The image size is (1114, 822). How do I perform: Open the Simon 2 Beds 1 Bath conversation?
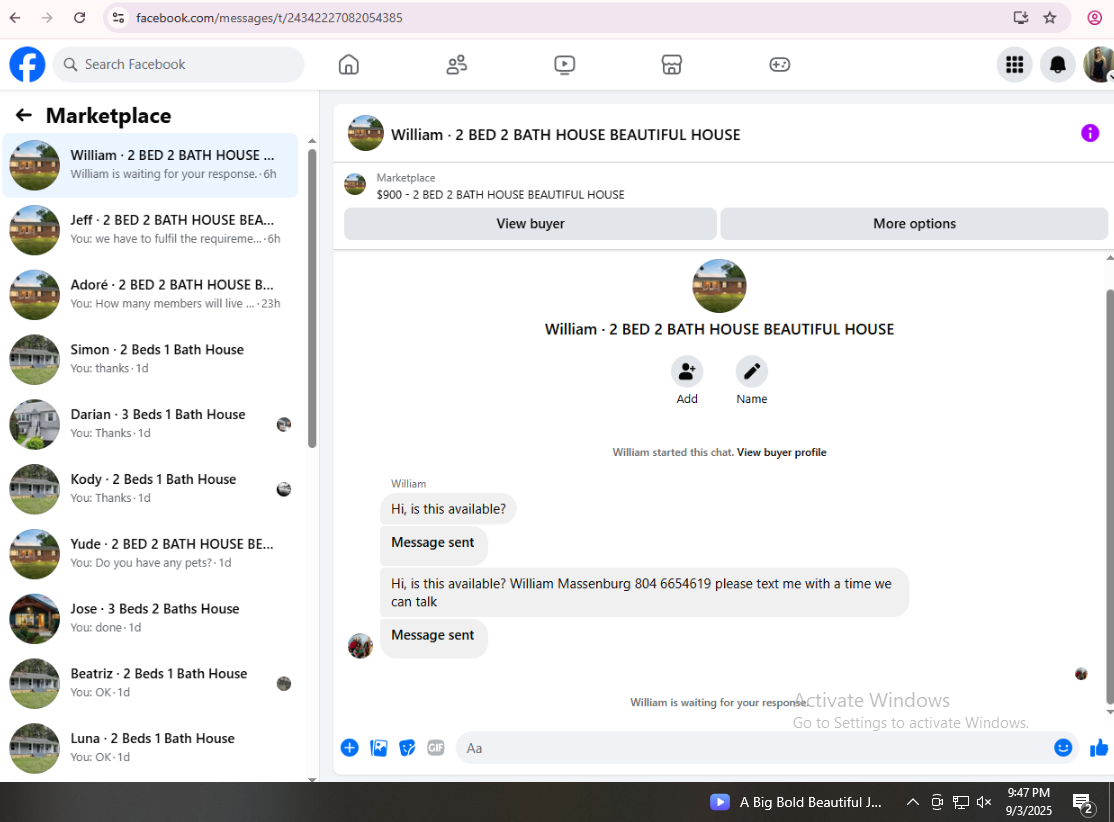[x=151, y=359]
